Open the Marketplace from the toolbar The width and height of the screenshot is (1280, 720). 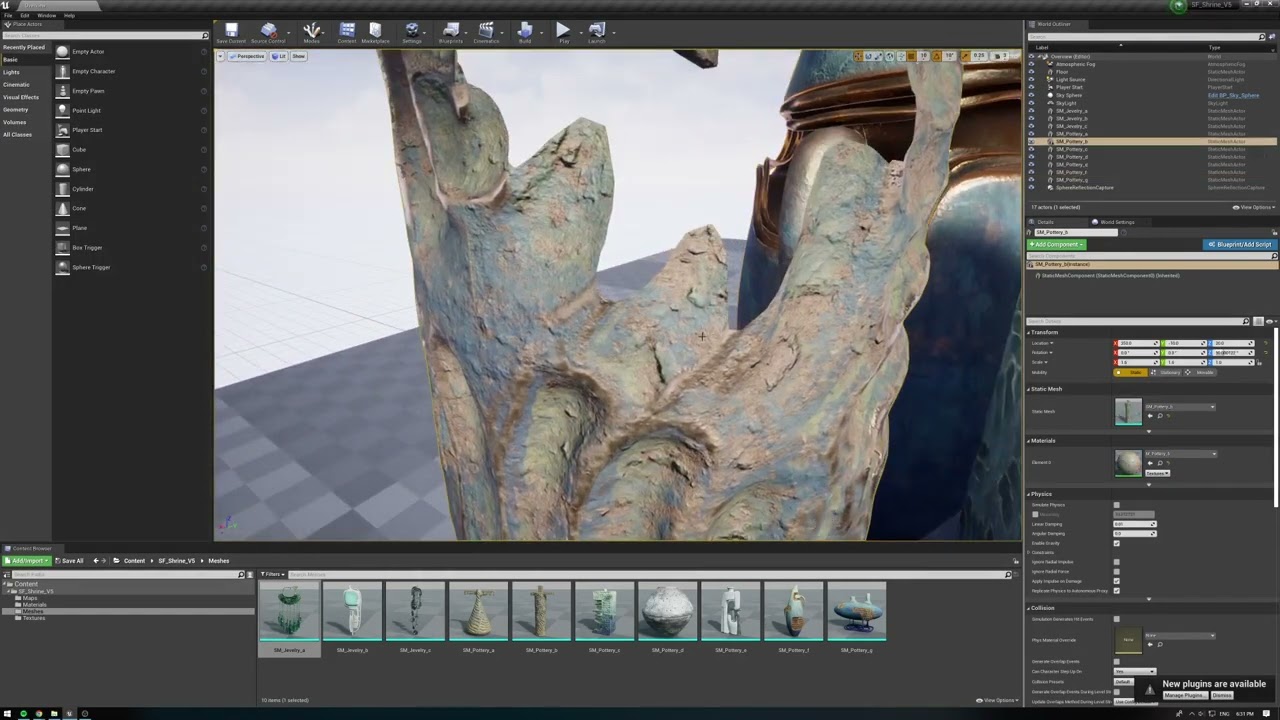coord(375,33)
